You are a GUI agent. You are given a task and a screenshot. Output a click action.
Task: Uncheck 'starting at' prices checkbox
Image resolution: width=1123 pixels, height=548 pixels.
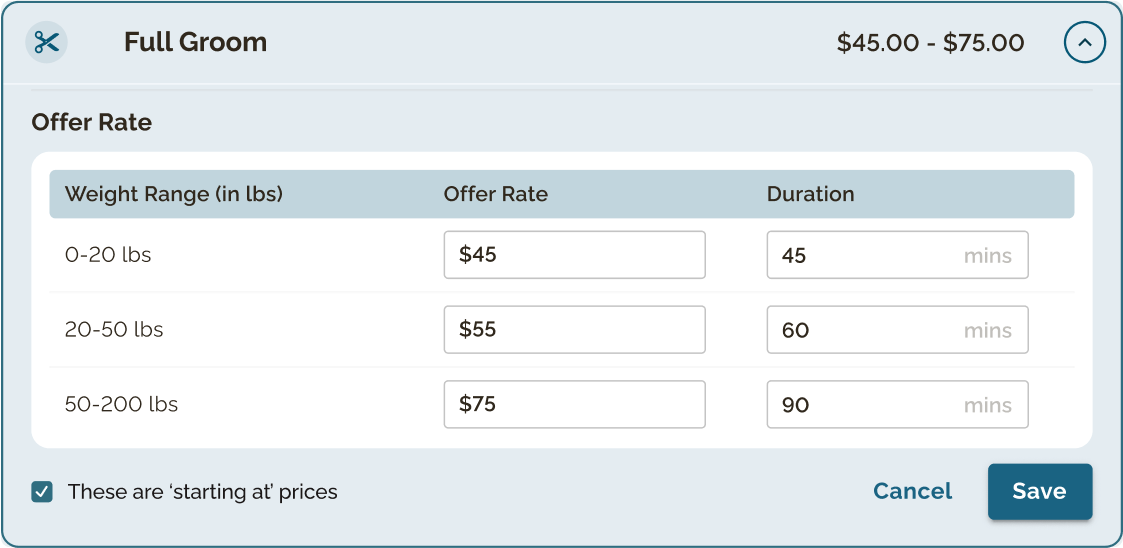tap(42, 492)
